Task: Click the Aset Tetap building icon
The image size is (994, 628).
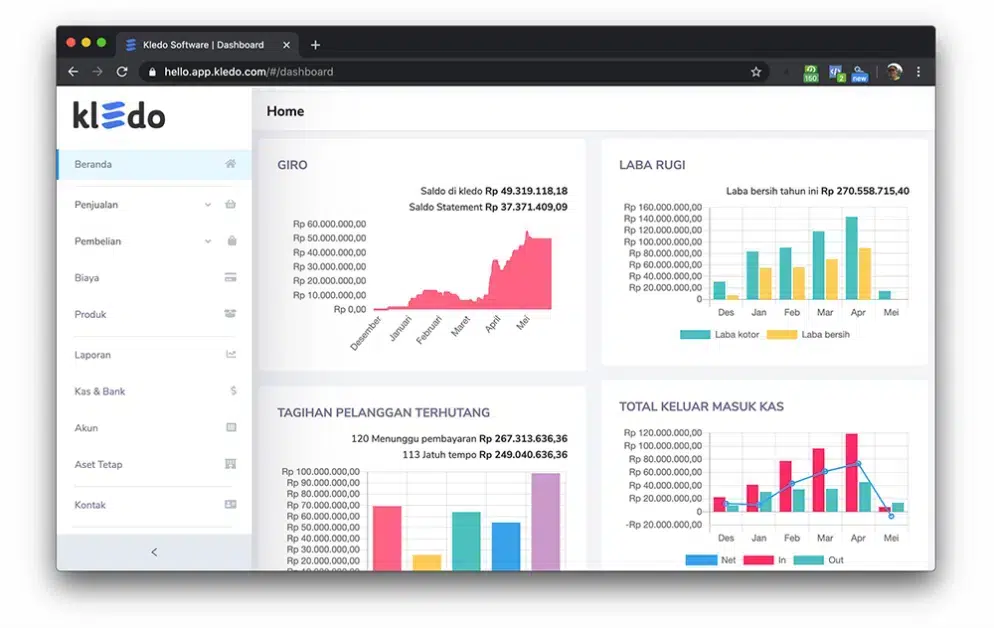Action: tap(231, 464)
